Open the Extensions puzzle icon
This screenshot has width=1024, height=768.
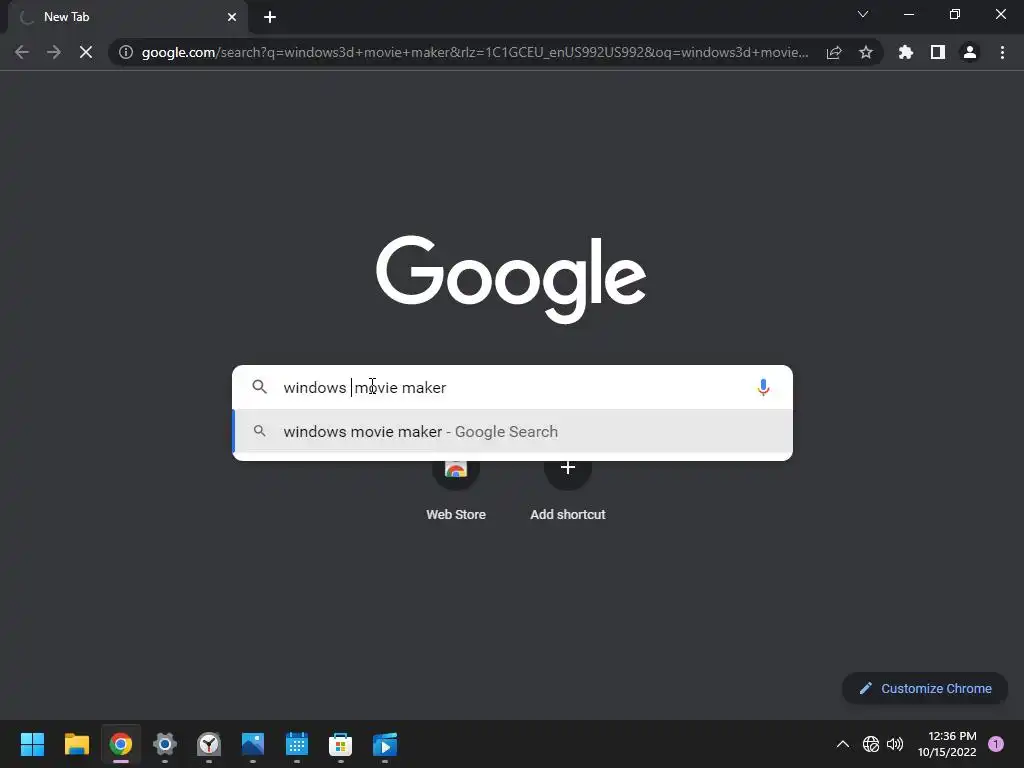(x=906, y=52)
